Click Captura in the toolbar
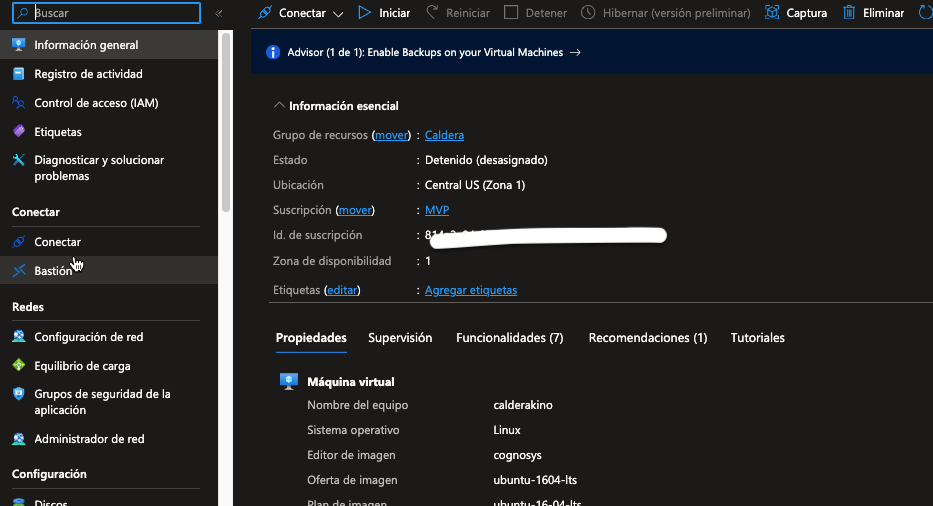 (796, 13)
